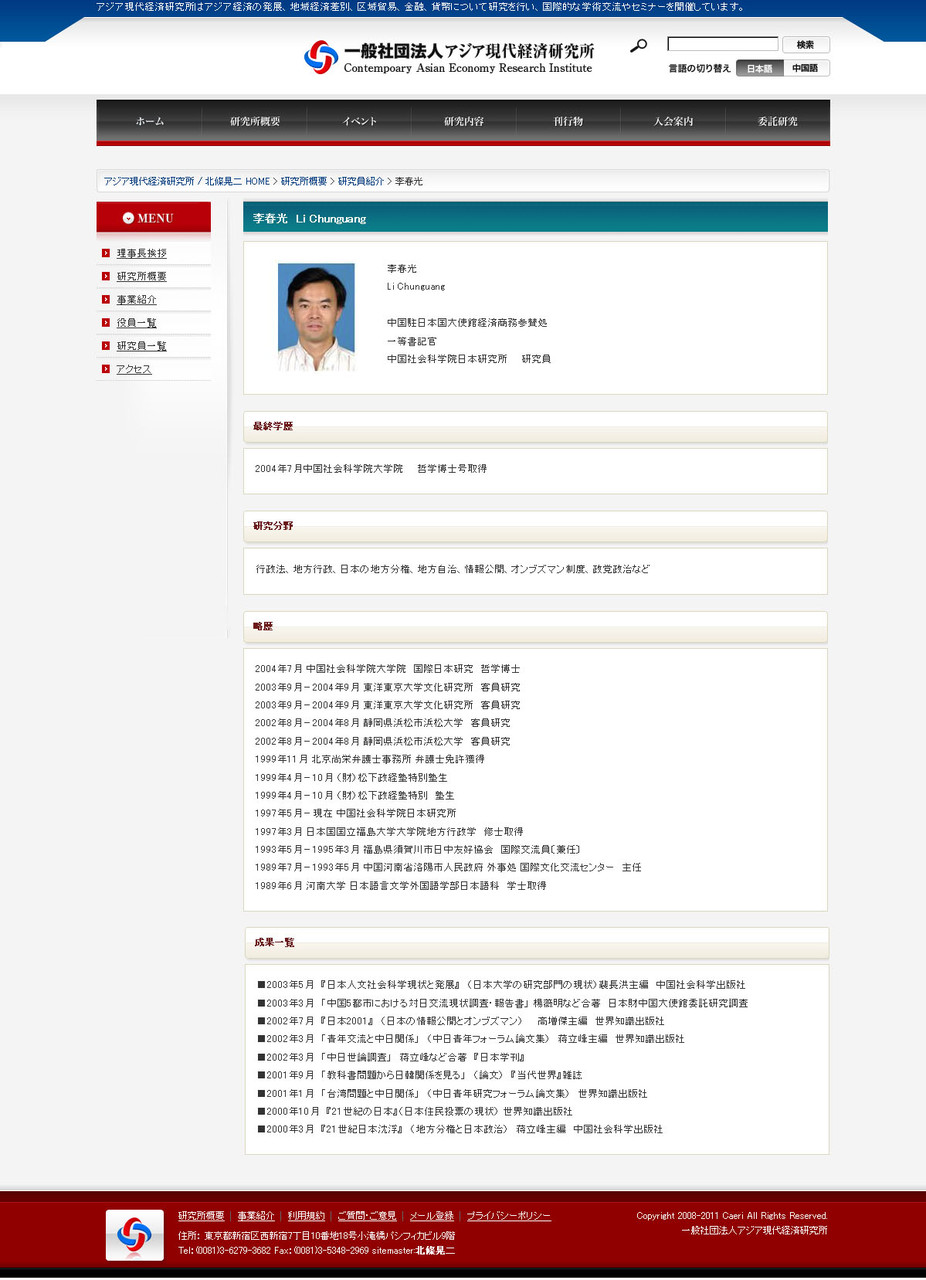
Task: Click the copyright text 2008-2011 Caeri
Action: 732,1216
